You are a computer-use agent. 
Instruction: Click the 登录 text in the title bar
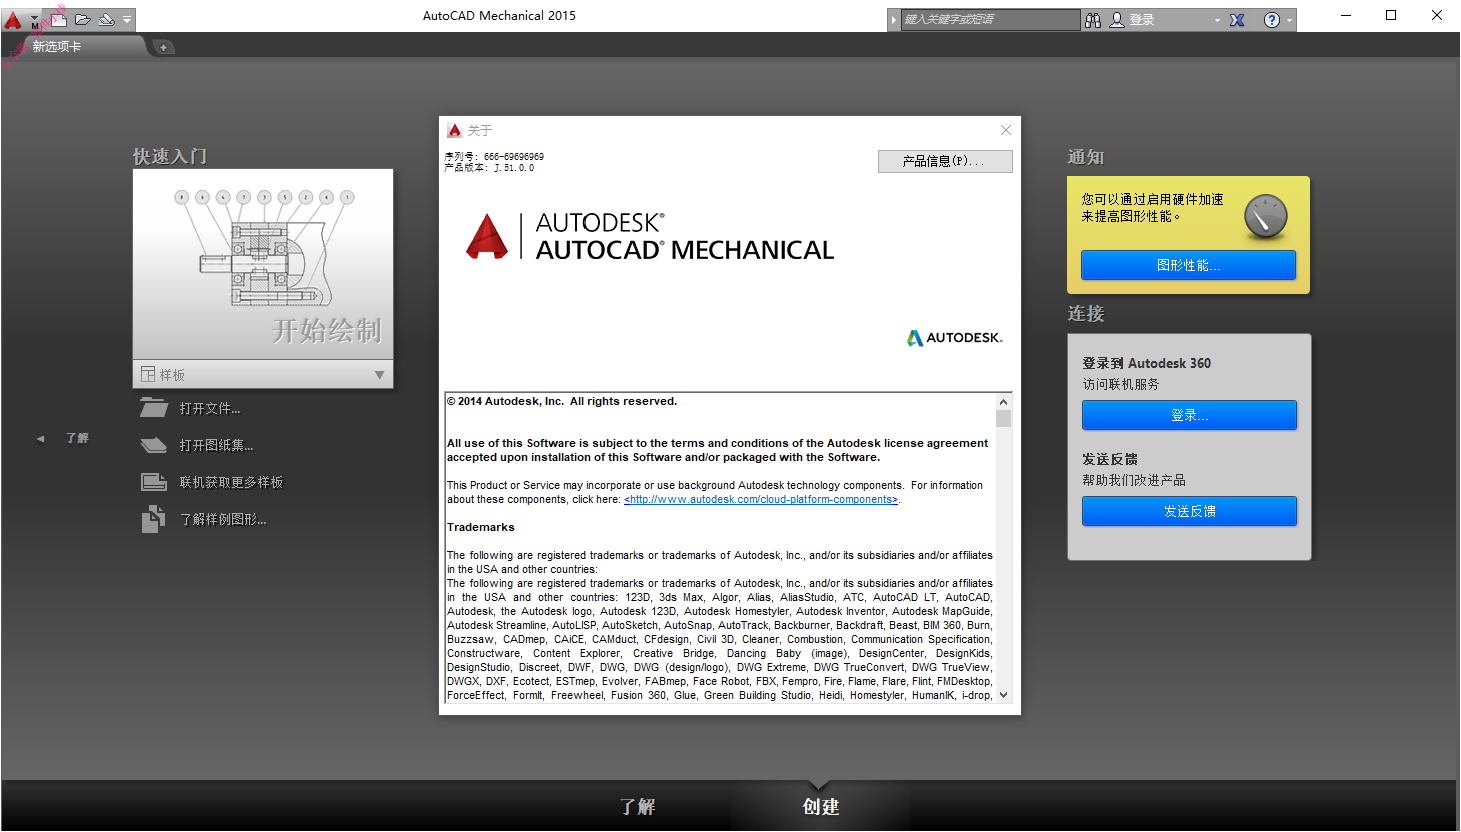coord(1142,20)
